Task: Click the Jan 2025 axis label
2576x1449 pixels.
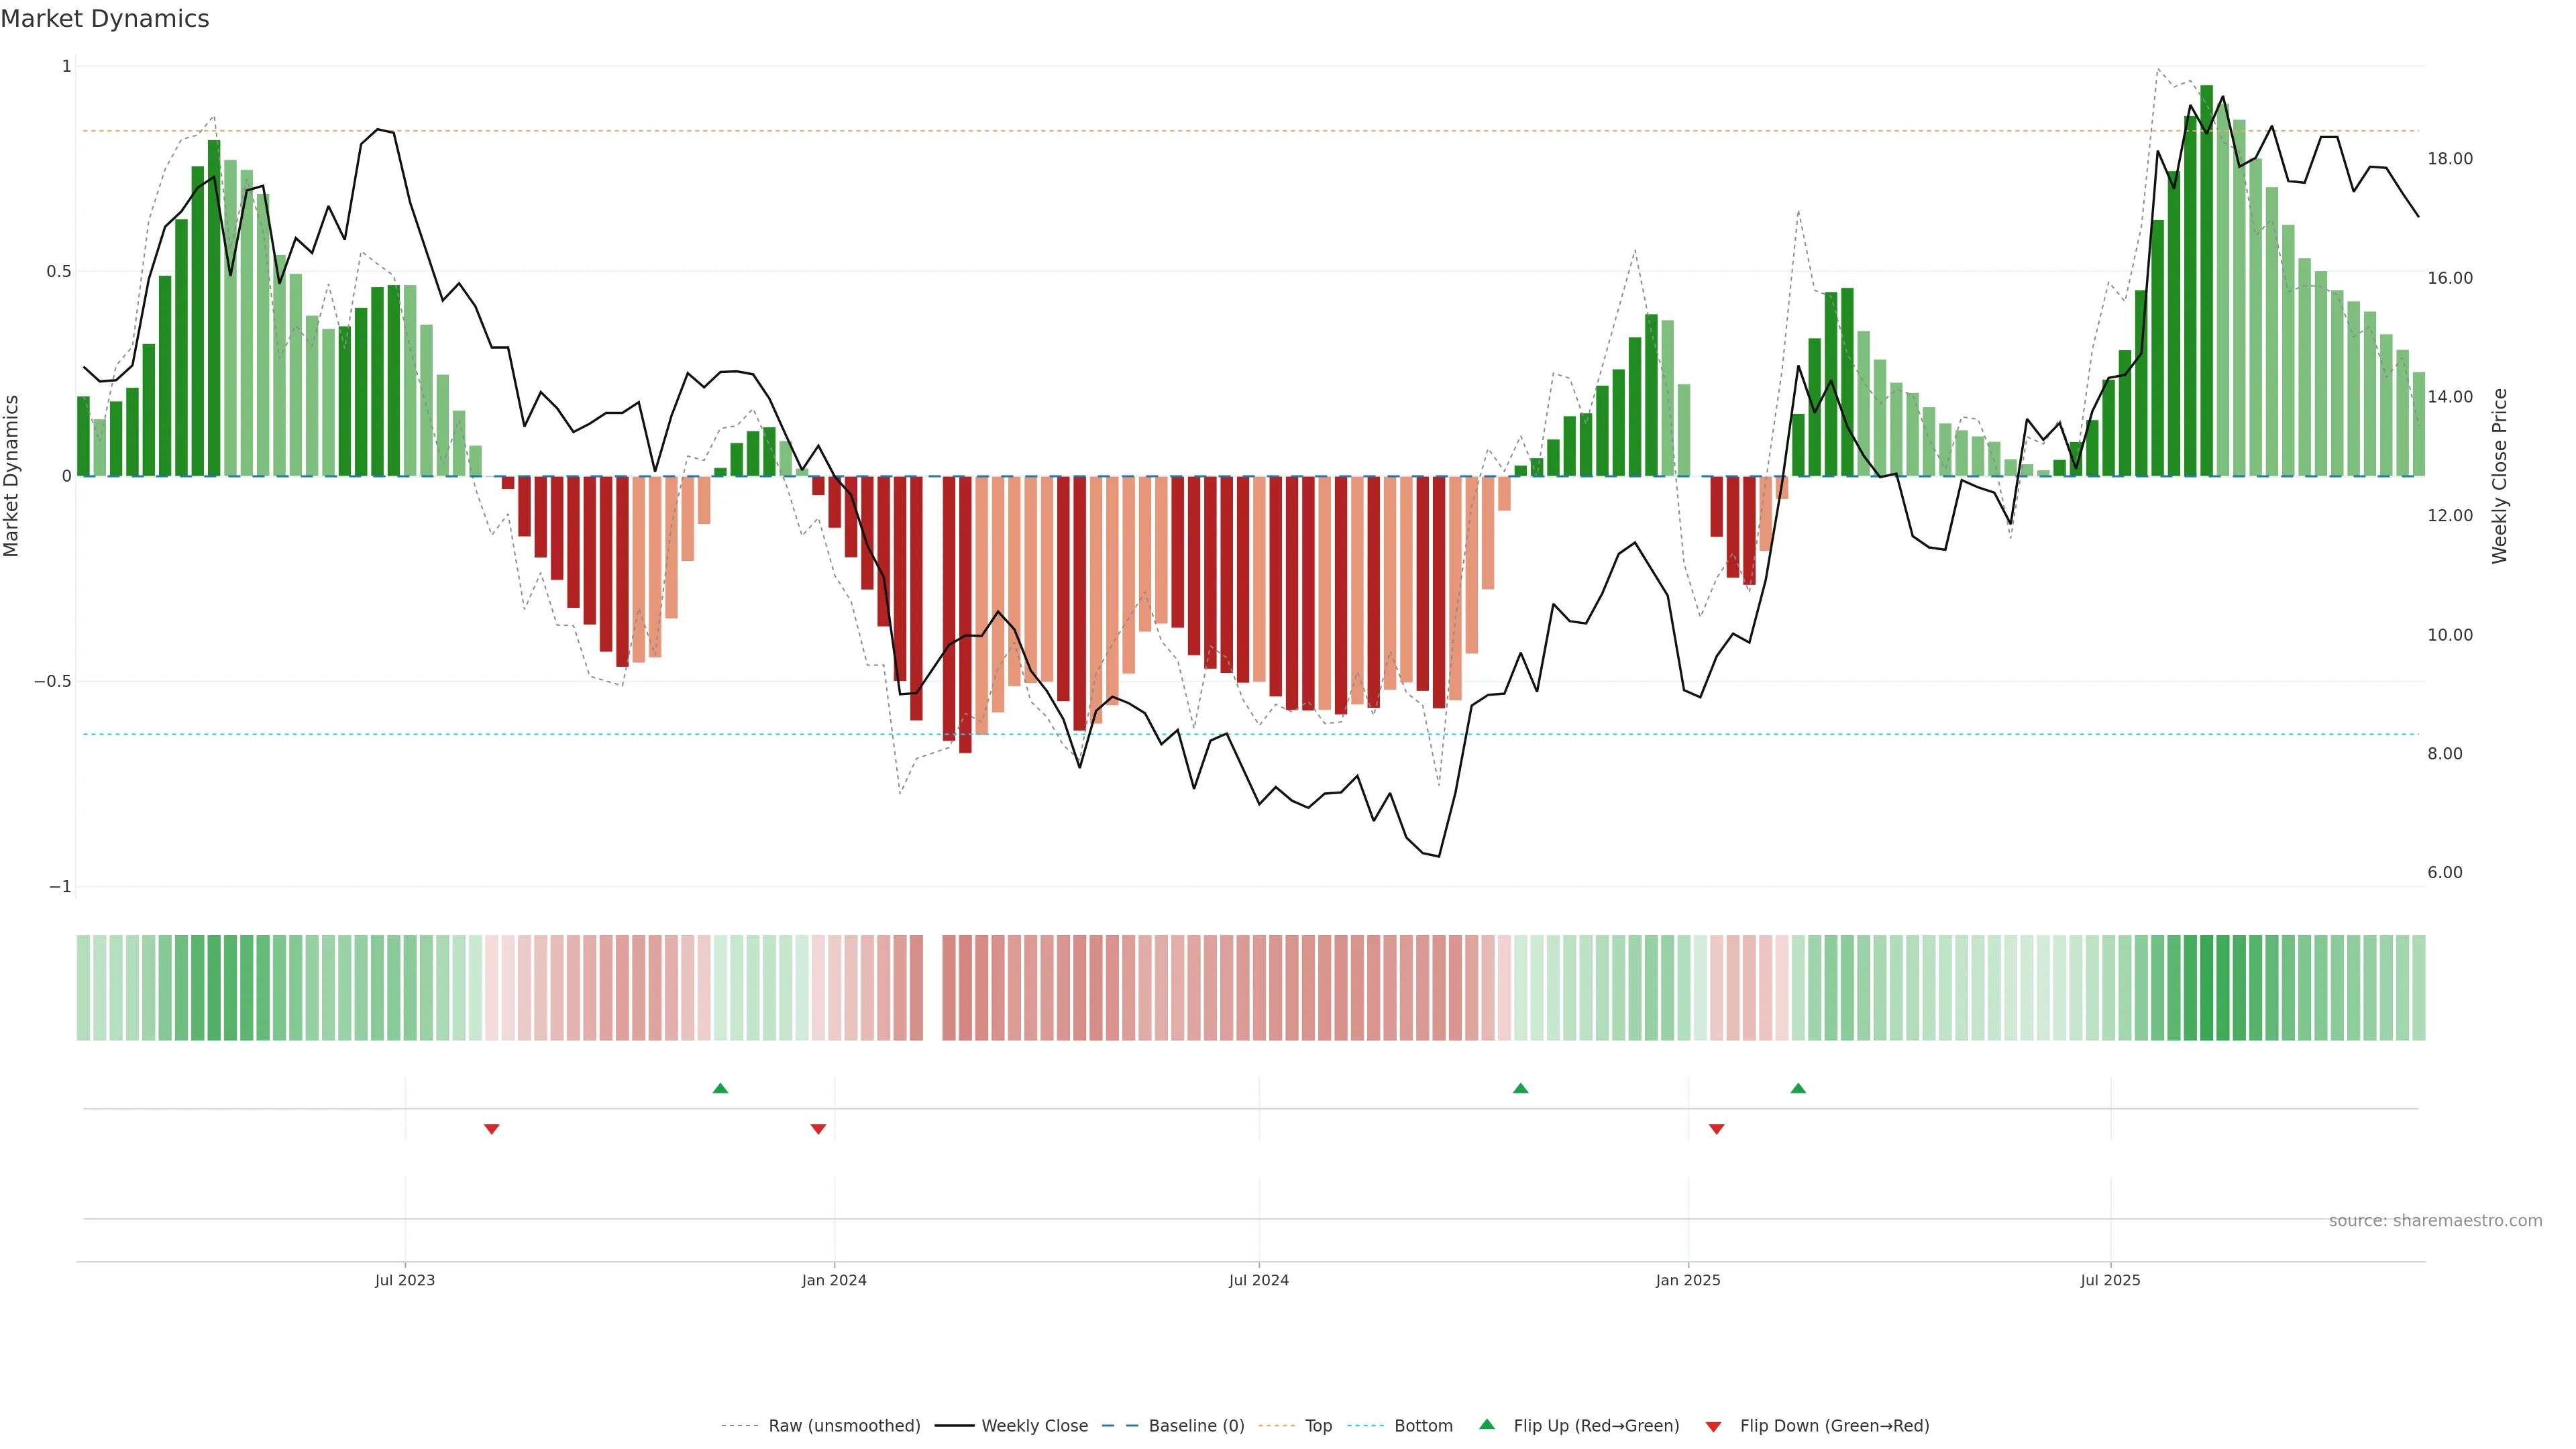Action: click(1687, 1280)
